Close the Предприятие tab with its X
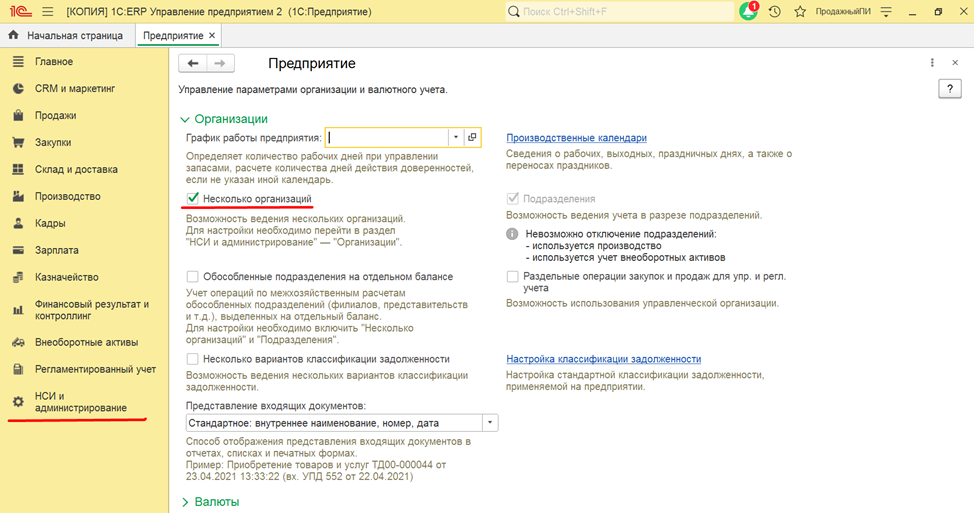 click(x=212, y=35)
